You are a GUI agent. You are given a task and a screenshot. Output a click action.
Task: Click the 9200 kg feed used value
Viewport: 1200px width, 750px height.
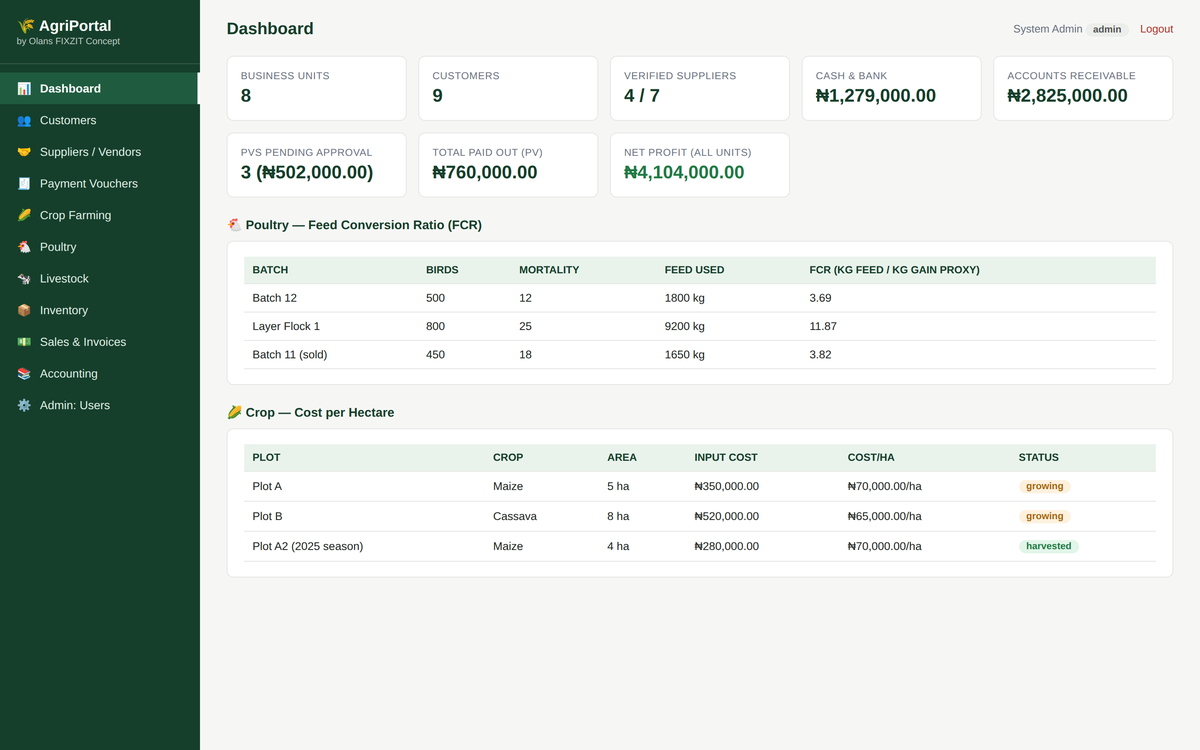point(685,326)
